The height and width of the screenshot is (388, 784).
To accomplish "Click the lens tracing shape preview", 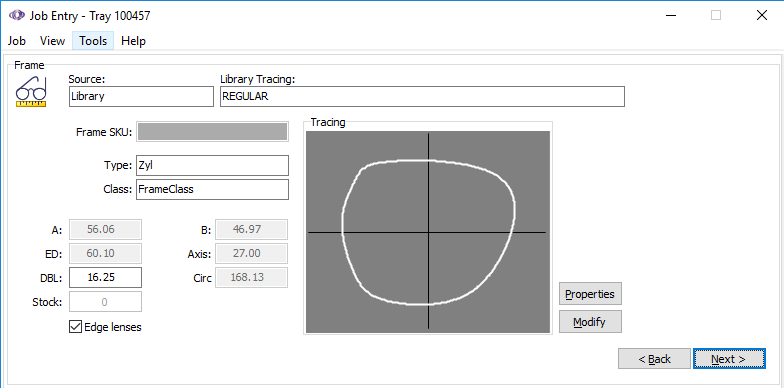I will click(x=428, y=232).
